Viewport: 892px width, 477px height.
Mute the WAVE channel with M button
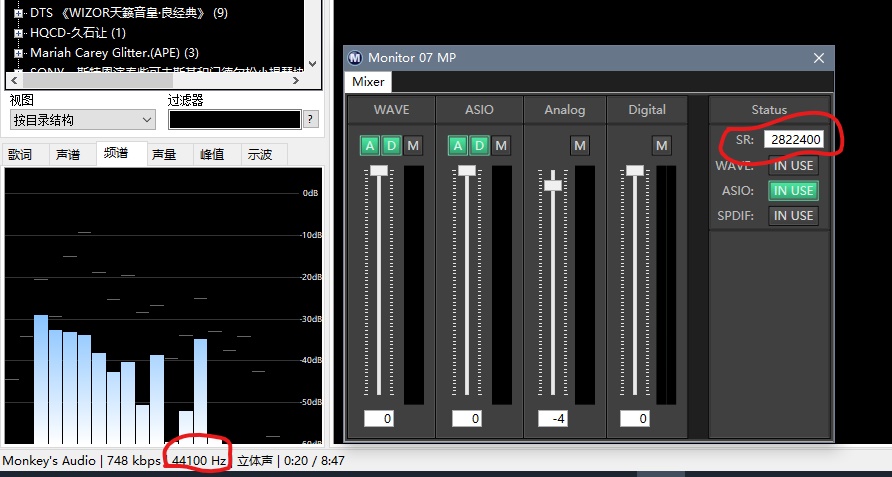[413, 146]
